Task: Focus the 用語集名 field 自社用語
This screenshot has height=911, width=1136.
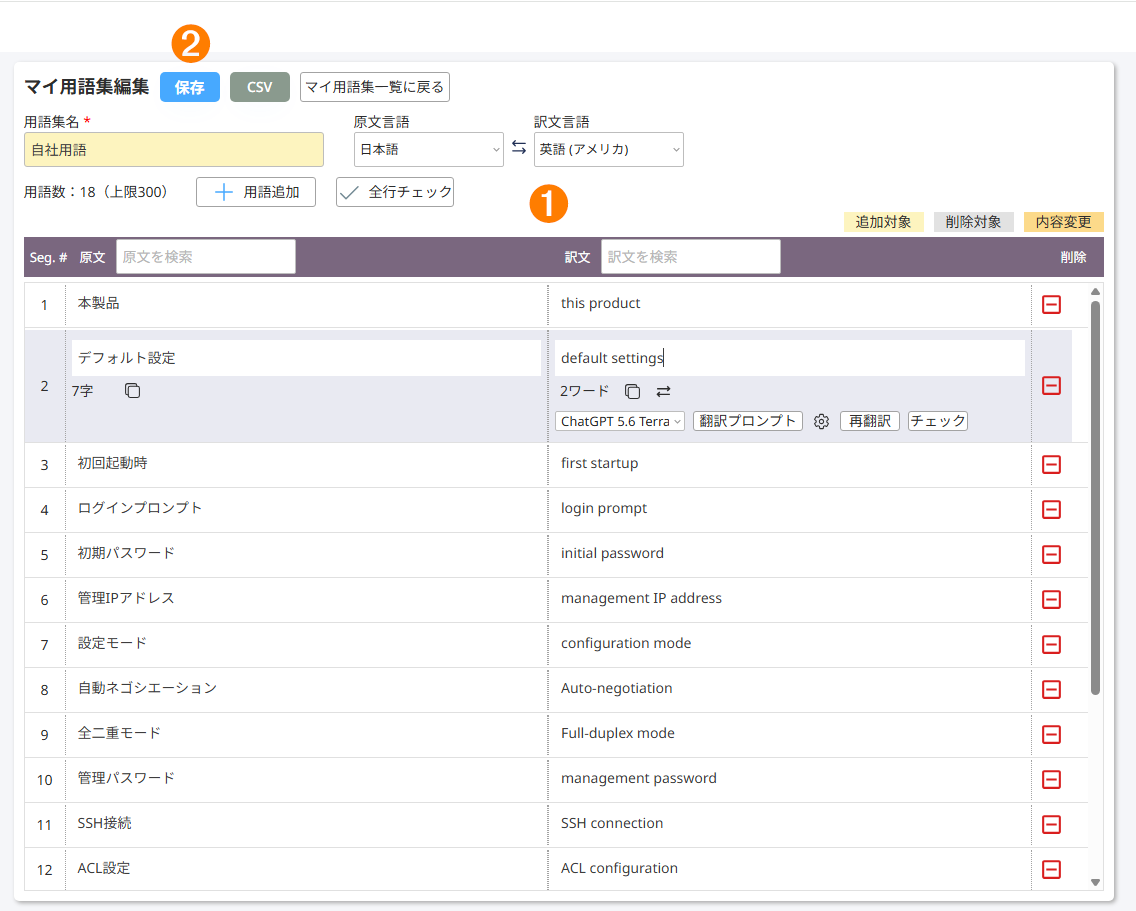Action: pos(174,149)
